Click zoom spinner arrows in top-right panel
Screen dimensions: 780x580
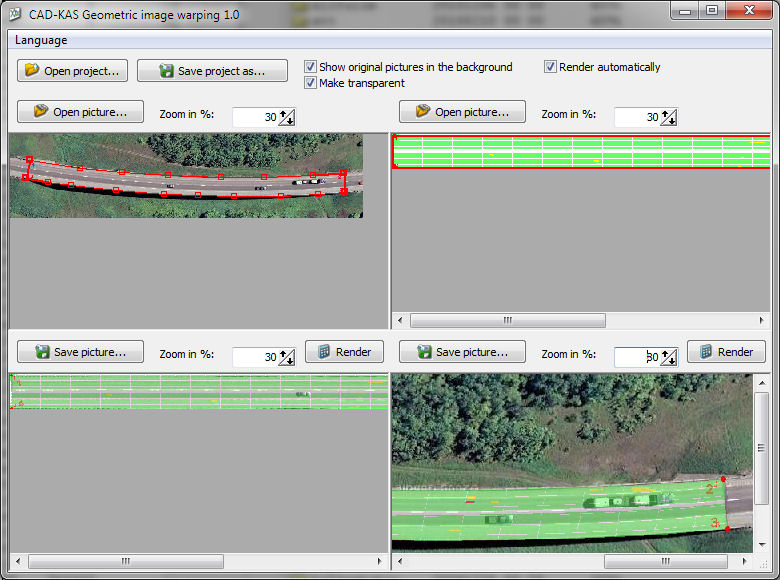coord(668,117)
